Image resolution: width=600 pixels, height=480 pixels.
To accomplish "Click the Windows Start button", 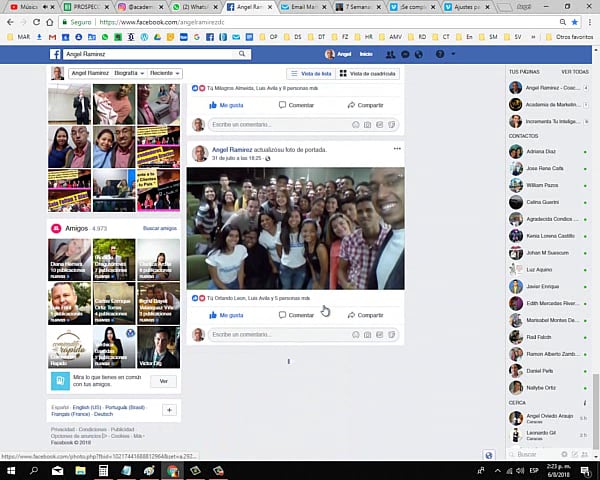I will click(11, 470).
